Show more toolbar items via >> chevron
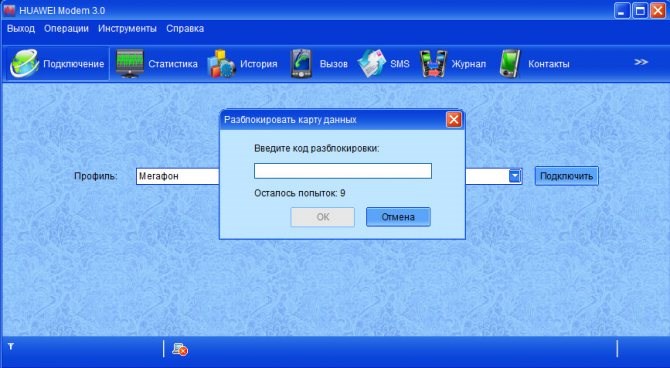This screenshot has height=368, width=670. (x=641, y=62)
